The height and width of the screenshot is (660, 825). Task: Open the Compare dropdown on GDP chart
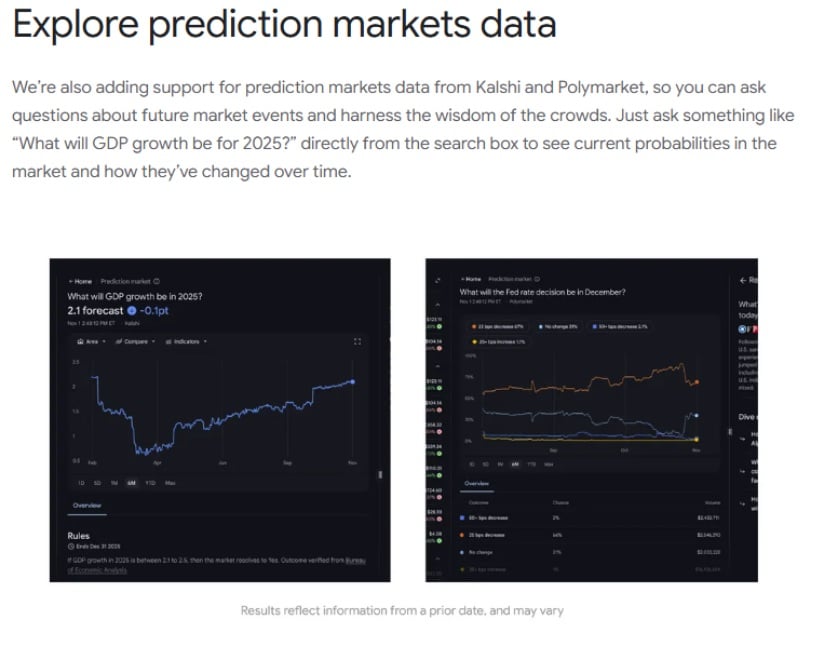(133, 341)
